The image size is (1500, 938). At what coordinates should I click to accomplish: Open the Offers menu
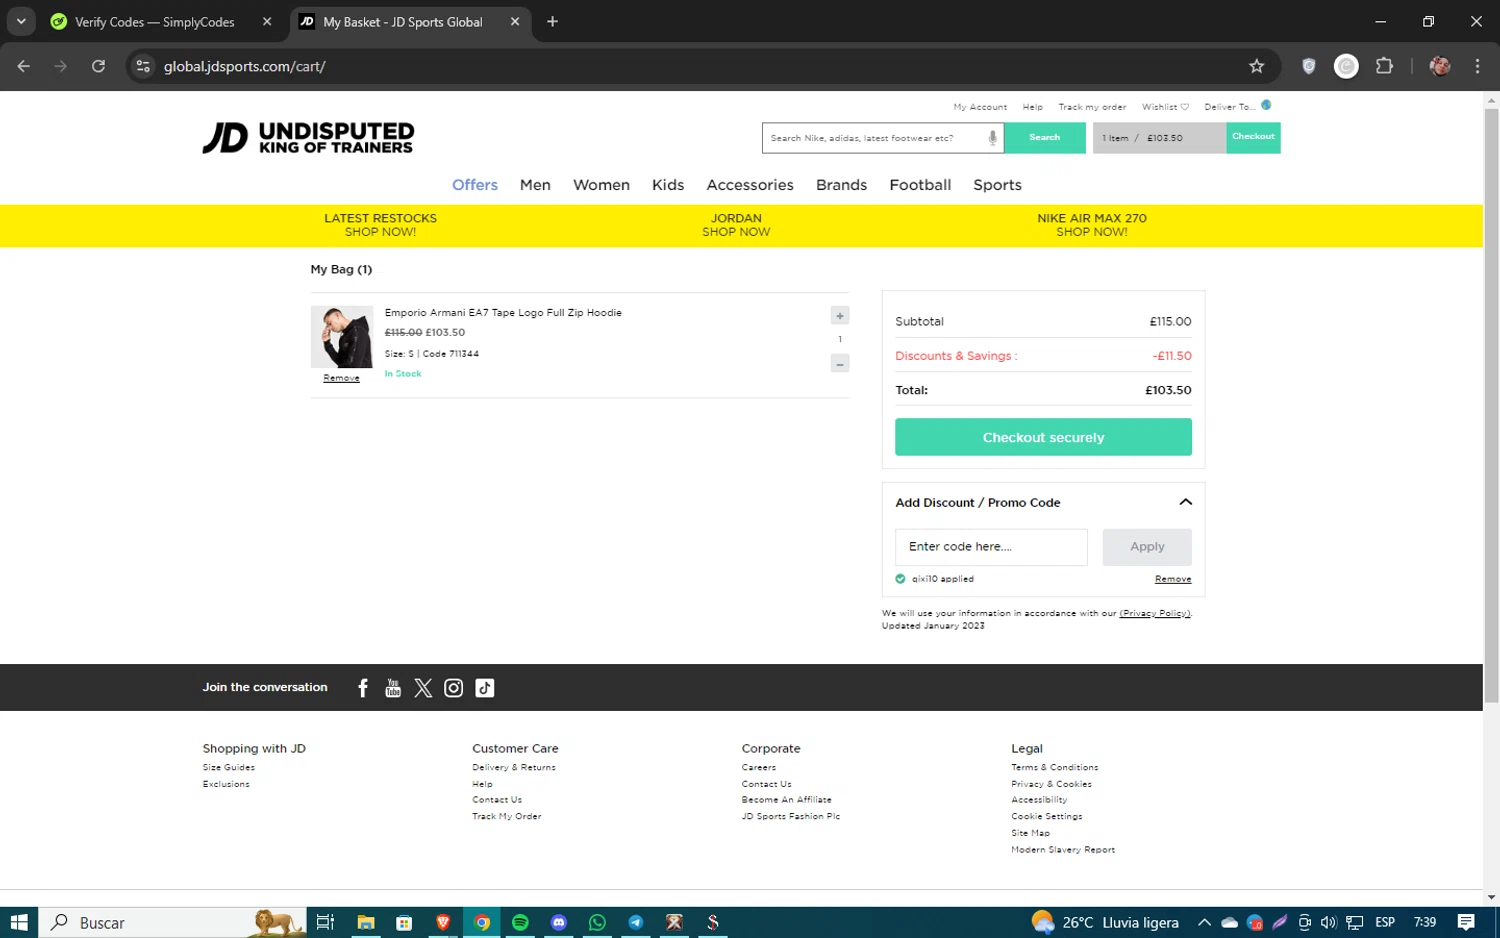[x=475, y=185]
